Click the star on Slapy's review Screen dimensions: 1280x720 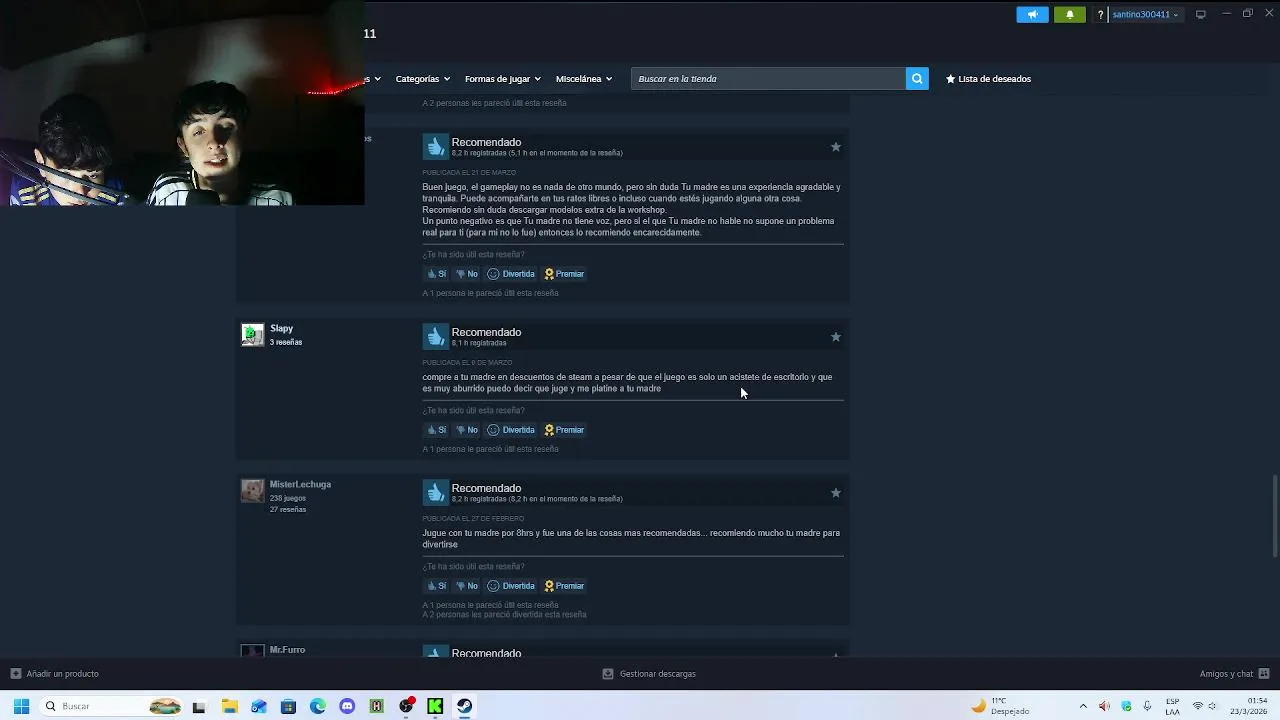pos(836,337)
